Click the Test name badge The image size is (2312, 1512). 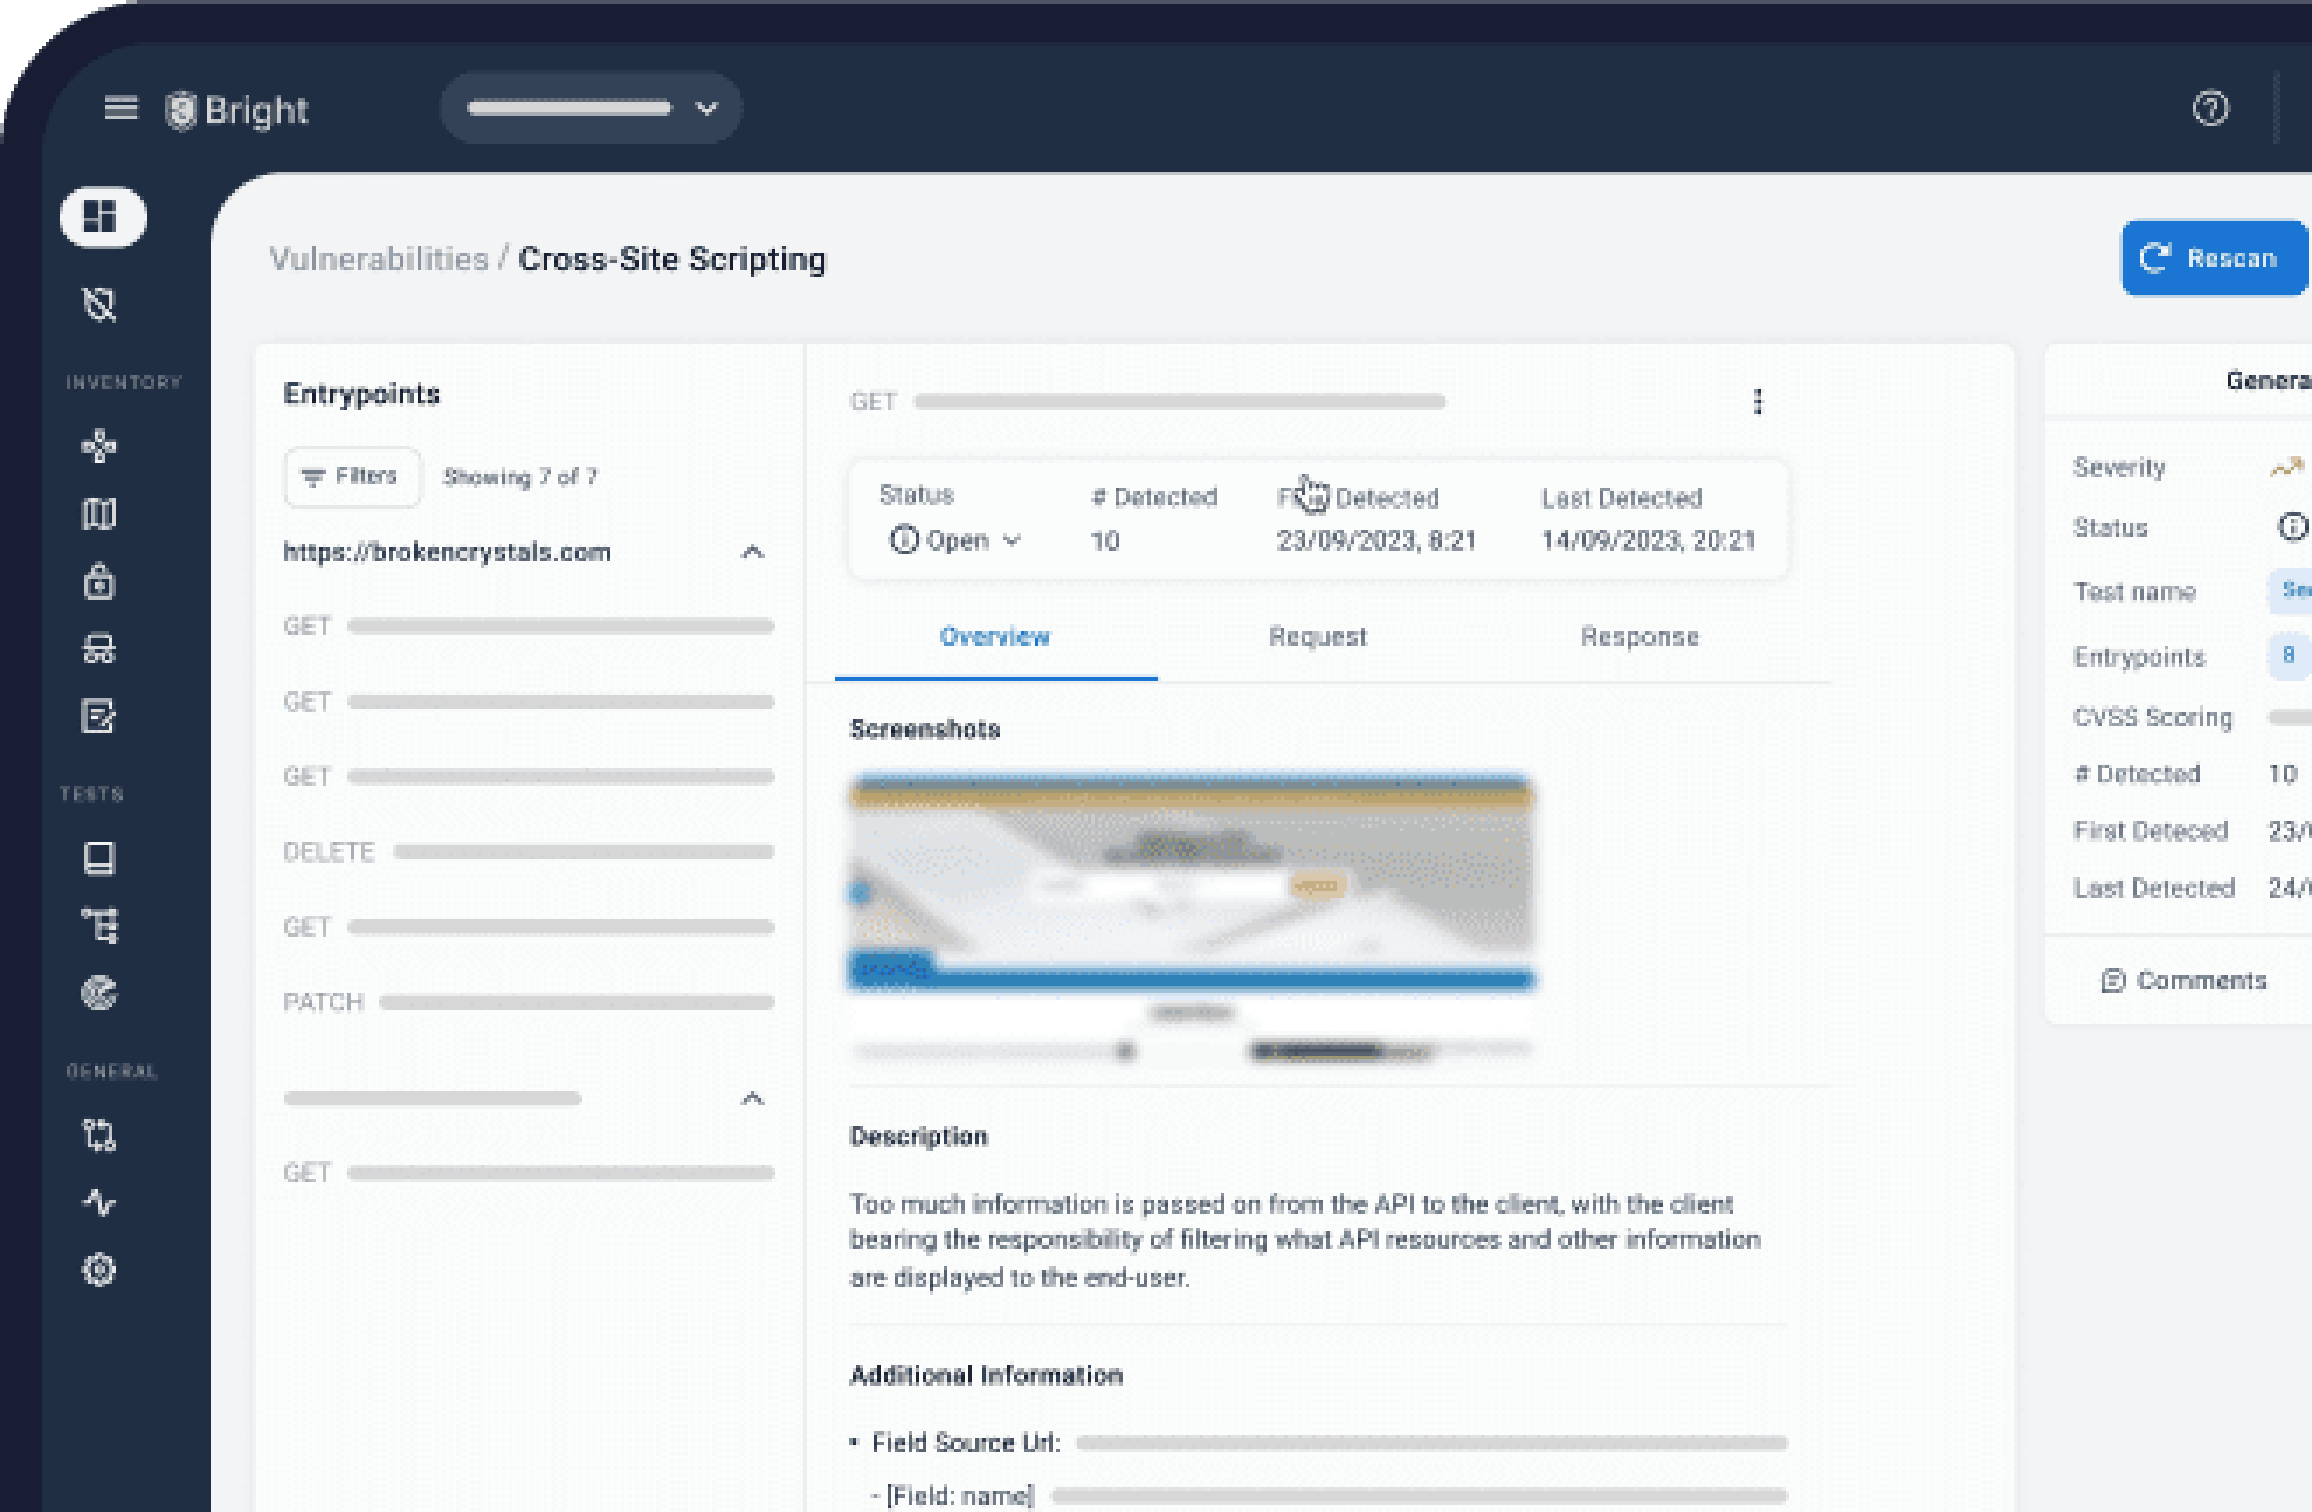pos(2291,590)
